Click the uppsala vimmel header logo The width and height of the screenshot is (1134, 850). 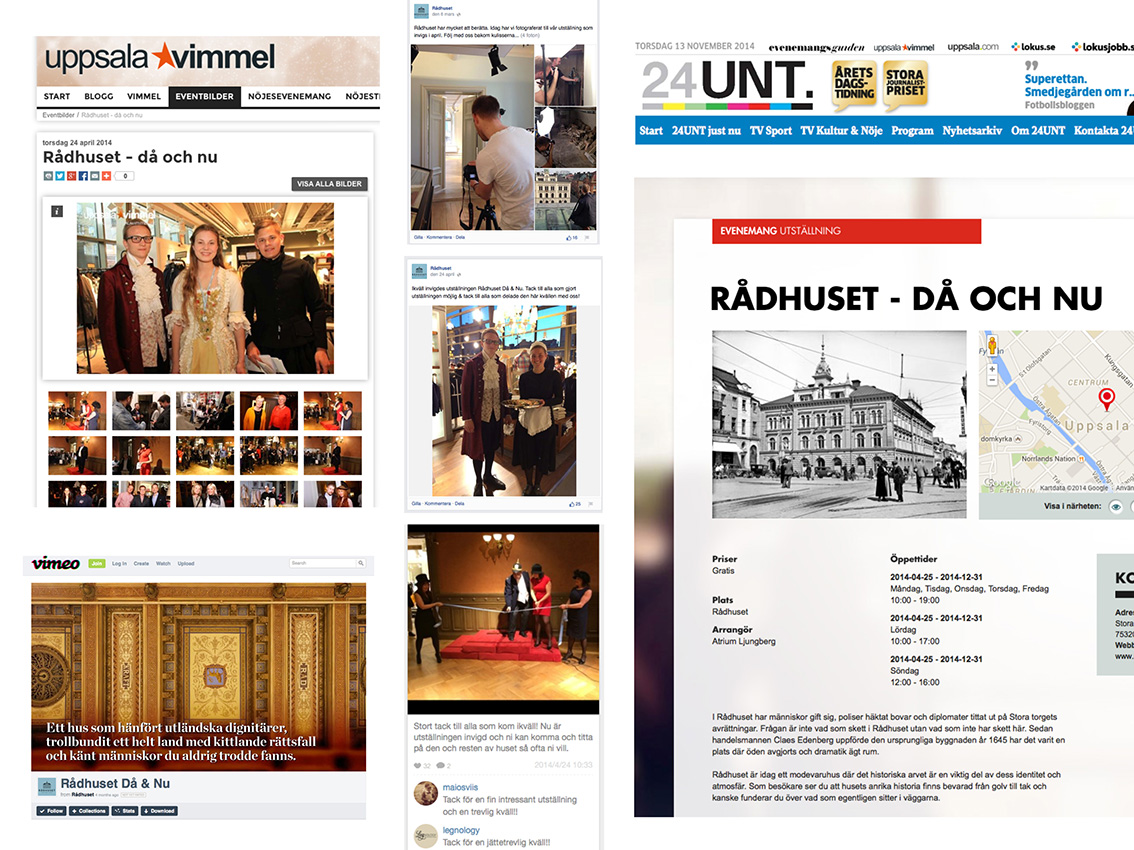[x=160, y=57]
